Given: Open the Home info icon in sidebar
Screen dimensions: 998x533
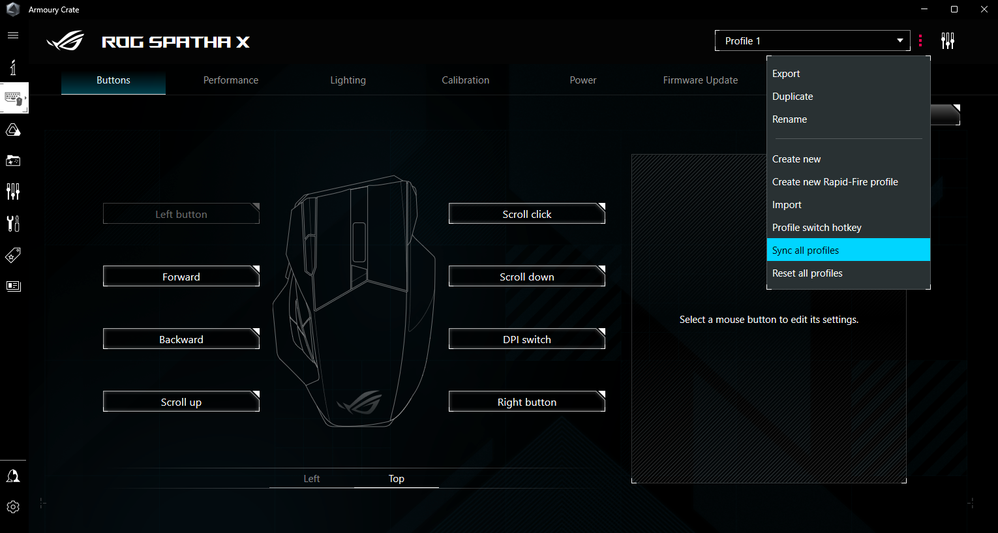Looking at the screenshot, I should tap(13, 66).
